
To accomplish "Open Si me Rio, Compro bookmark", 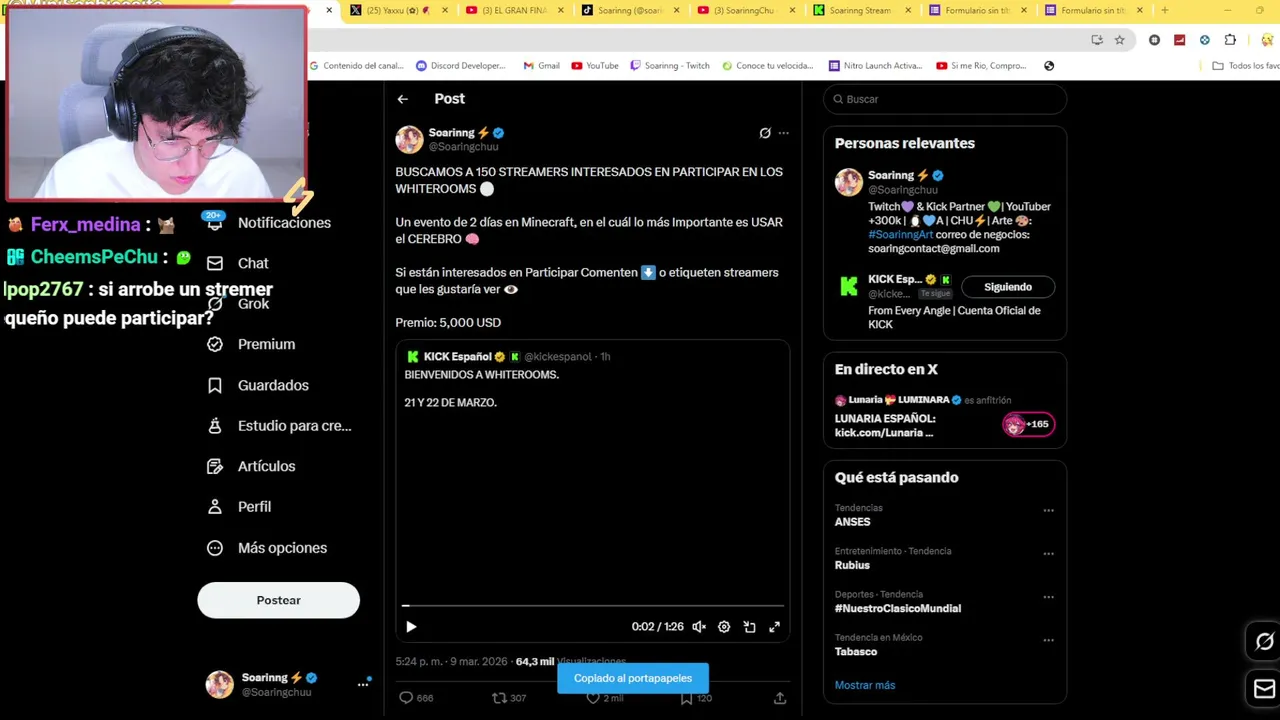I will click(x=981, y=66).
